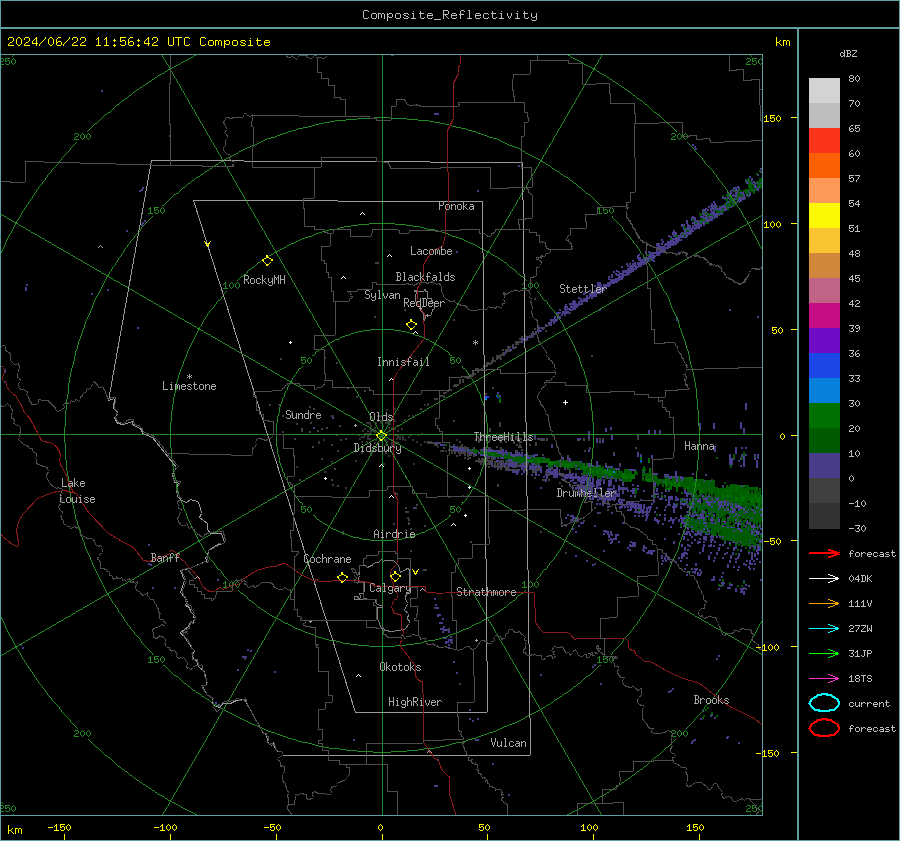Click the yellow diamond marker at RockyMH

pos(267,261)
